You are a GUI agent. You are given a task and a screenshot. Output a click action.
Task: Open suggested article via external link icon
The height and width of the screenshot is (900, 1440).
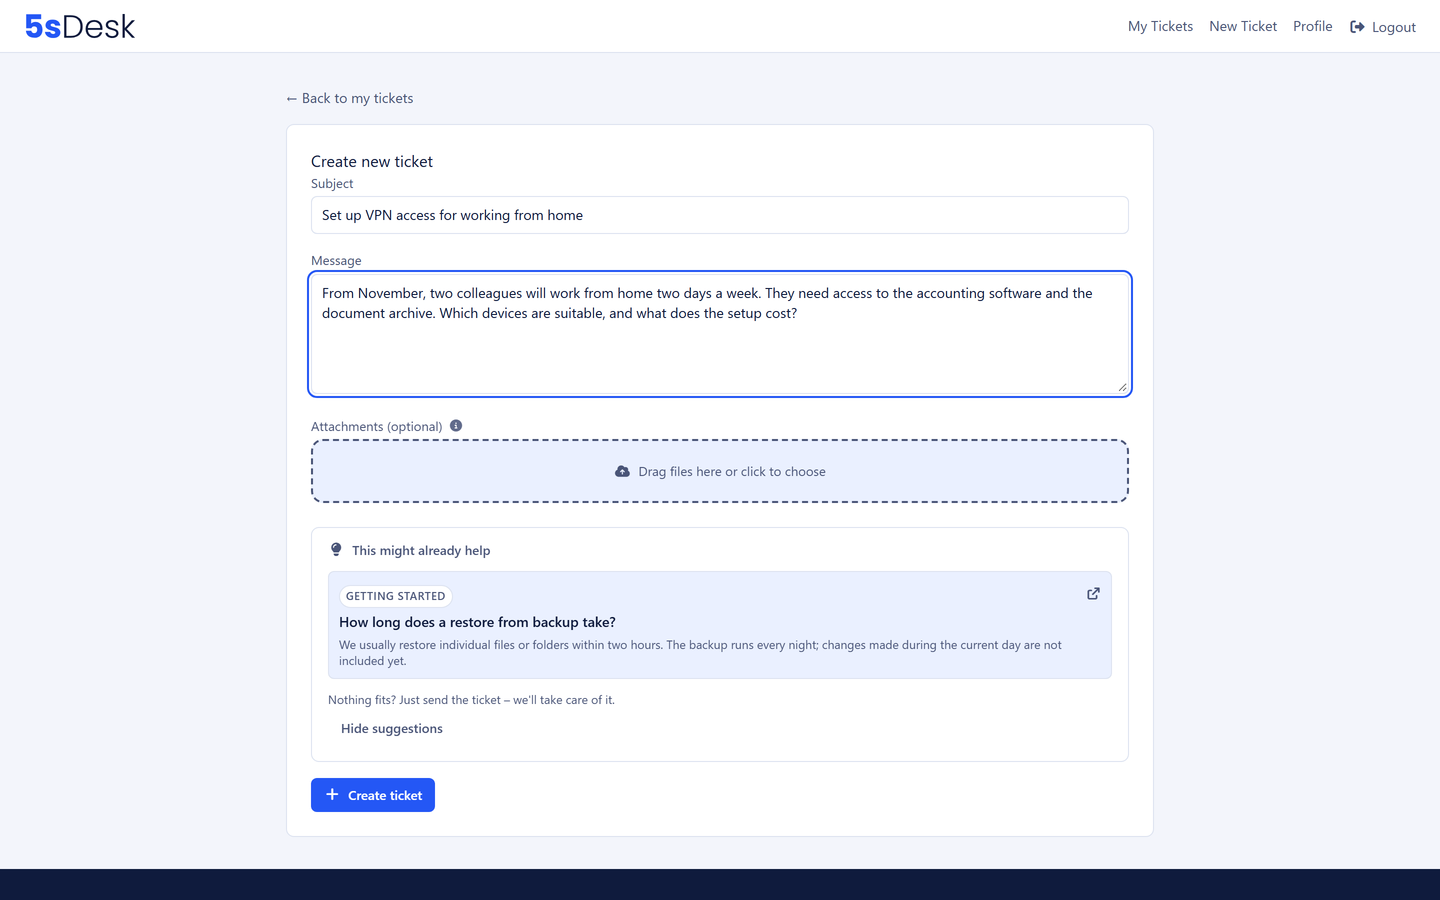[1093, 594]
